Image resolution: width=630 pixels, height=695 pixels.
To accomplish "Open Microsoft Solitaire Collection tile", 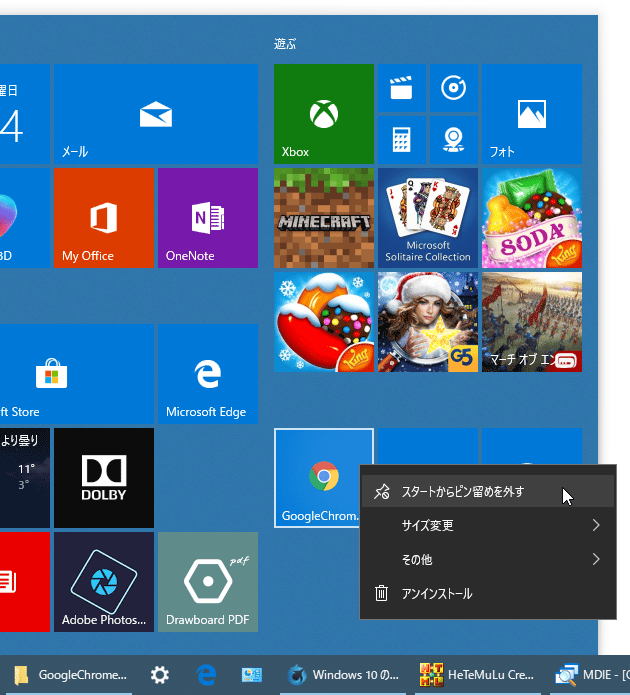I will tap(428, 218).
